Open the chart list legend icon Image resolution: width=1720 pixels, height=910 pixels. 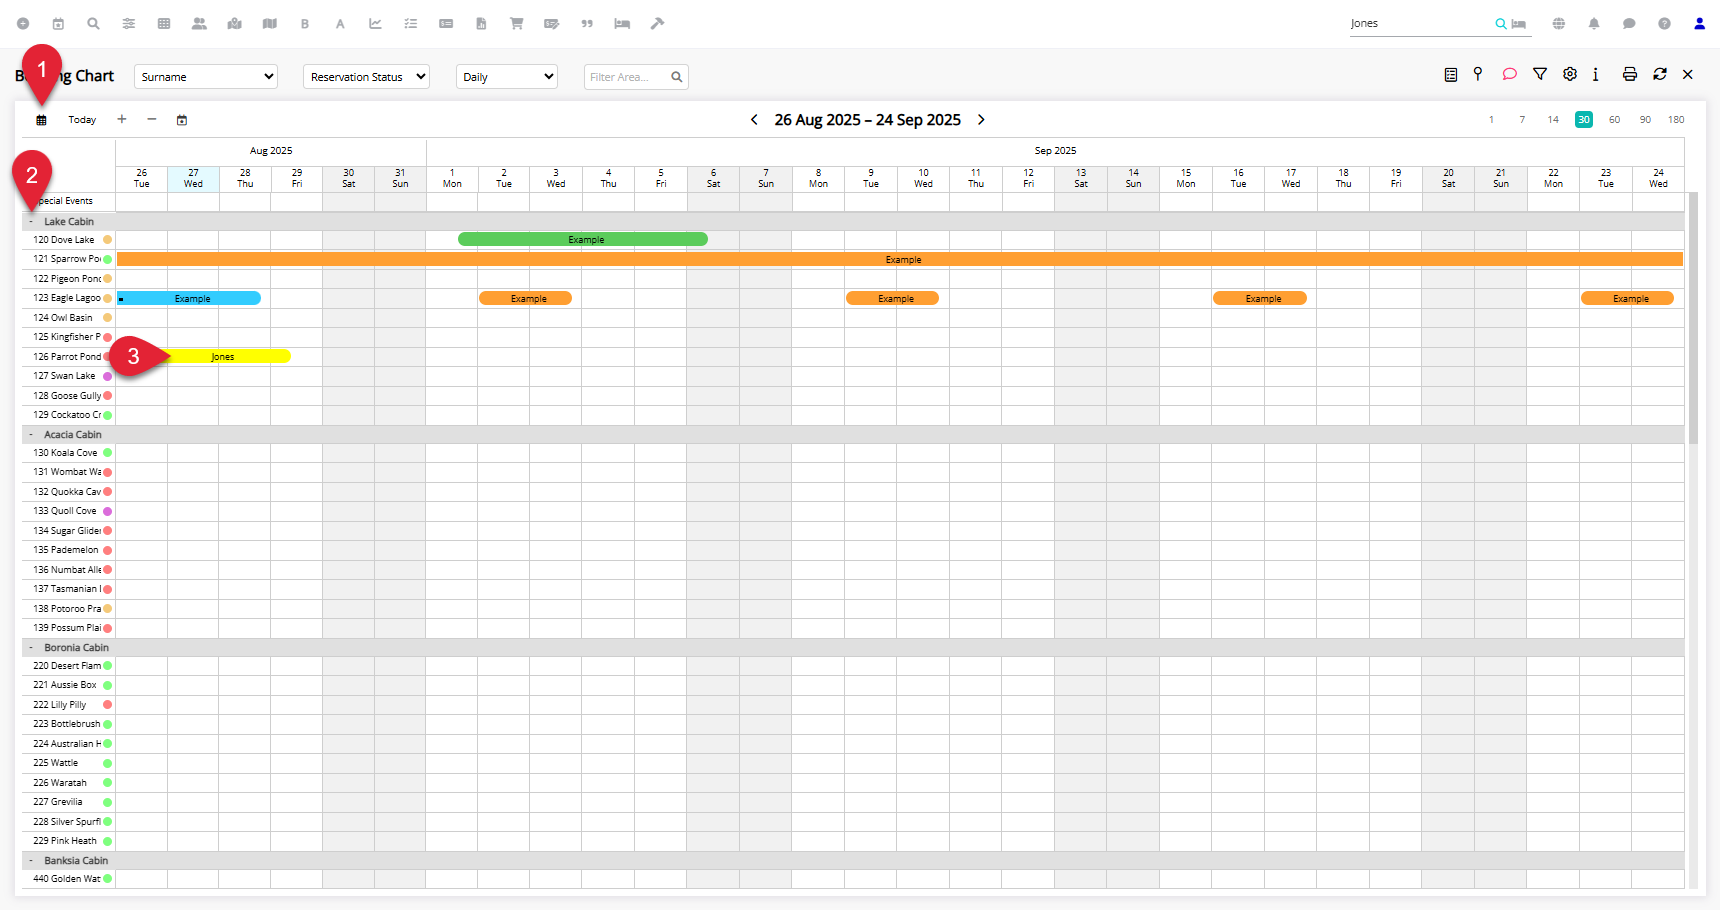coord(1451,74)
